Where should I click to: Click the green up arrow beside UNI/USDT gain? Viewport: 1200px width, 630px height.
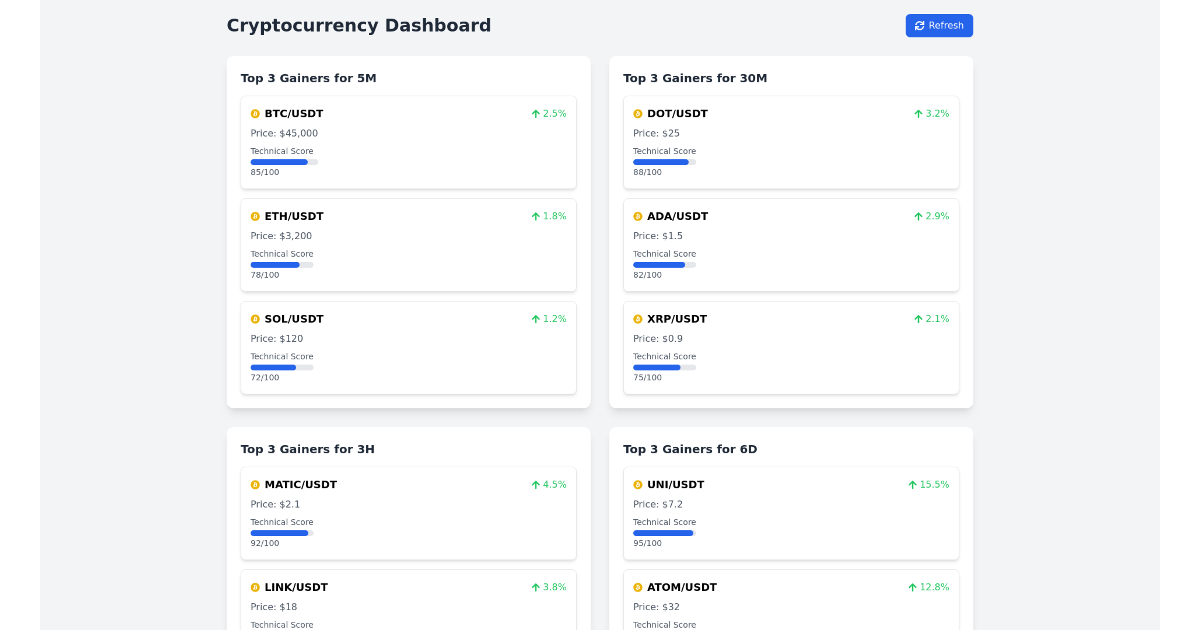913,484
